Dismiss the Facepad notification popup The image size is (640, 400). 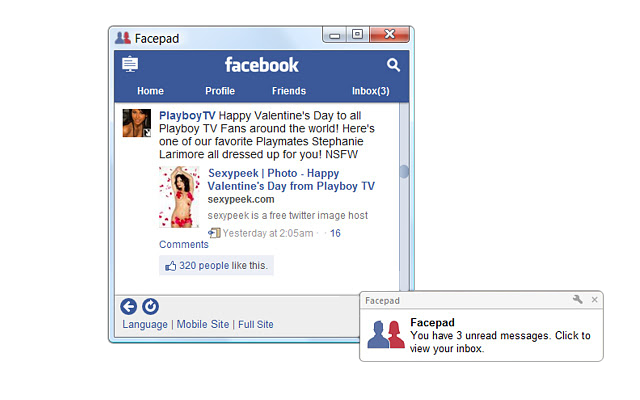[x=595, y=300]
